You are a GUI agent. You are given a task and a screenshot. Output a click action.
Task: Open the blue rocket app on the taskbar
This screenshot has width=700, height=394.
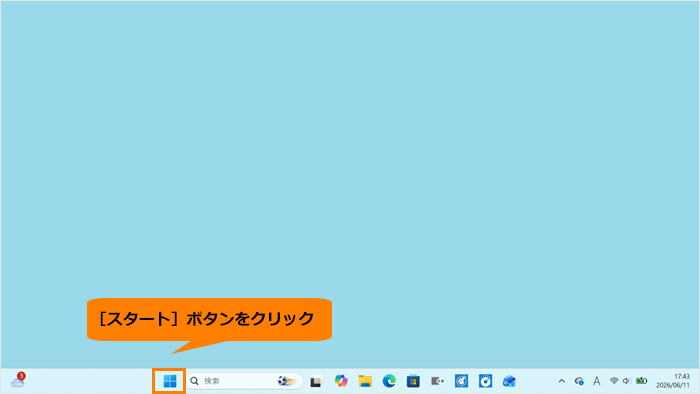click(461, 381)
